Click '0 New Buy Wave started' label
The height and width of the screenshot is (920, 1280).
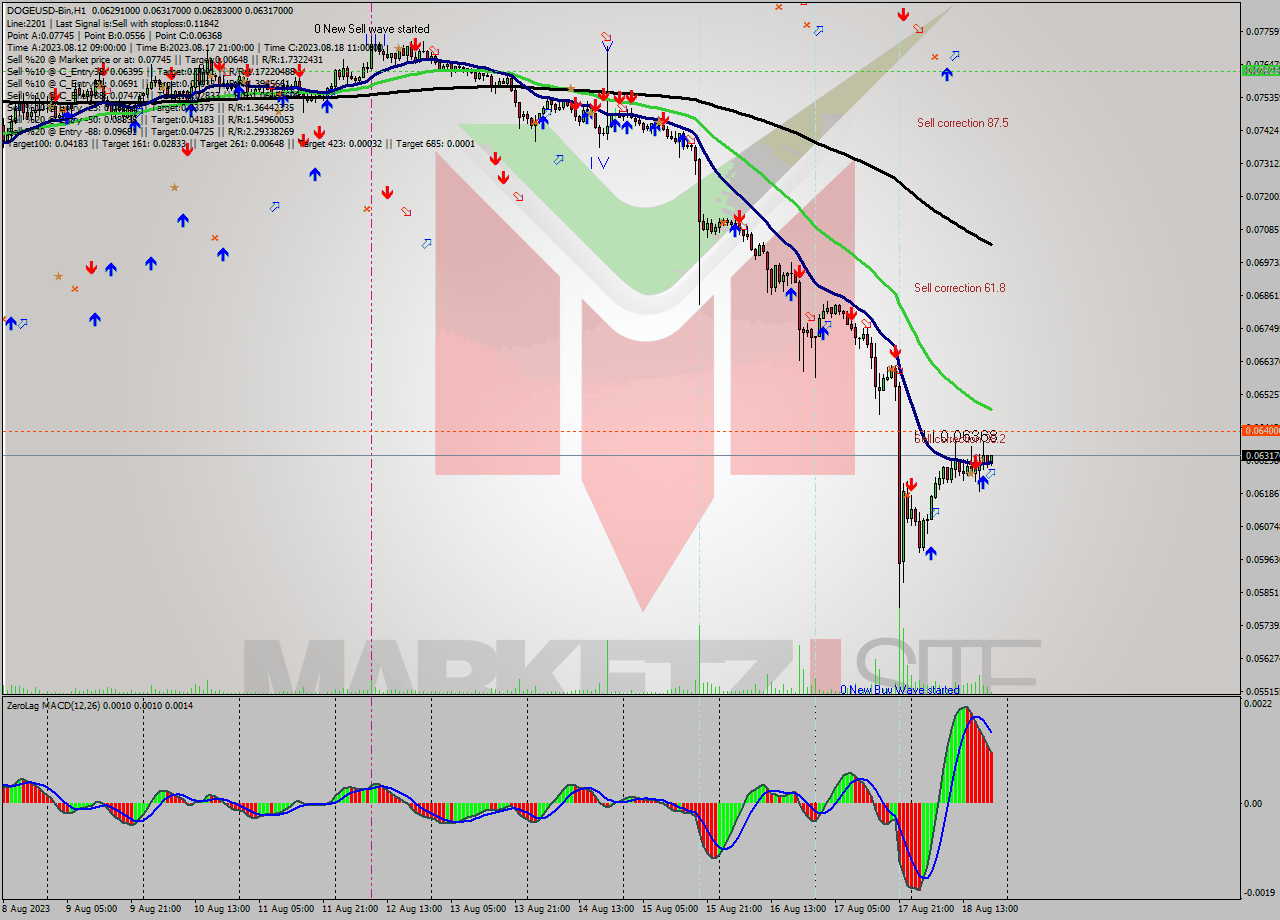coord(899,689)
